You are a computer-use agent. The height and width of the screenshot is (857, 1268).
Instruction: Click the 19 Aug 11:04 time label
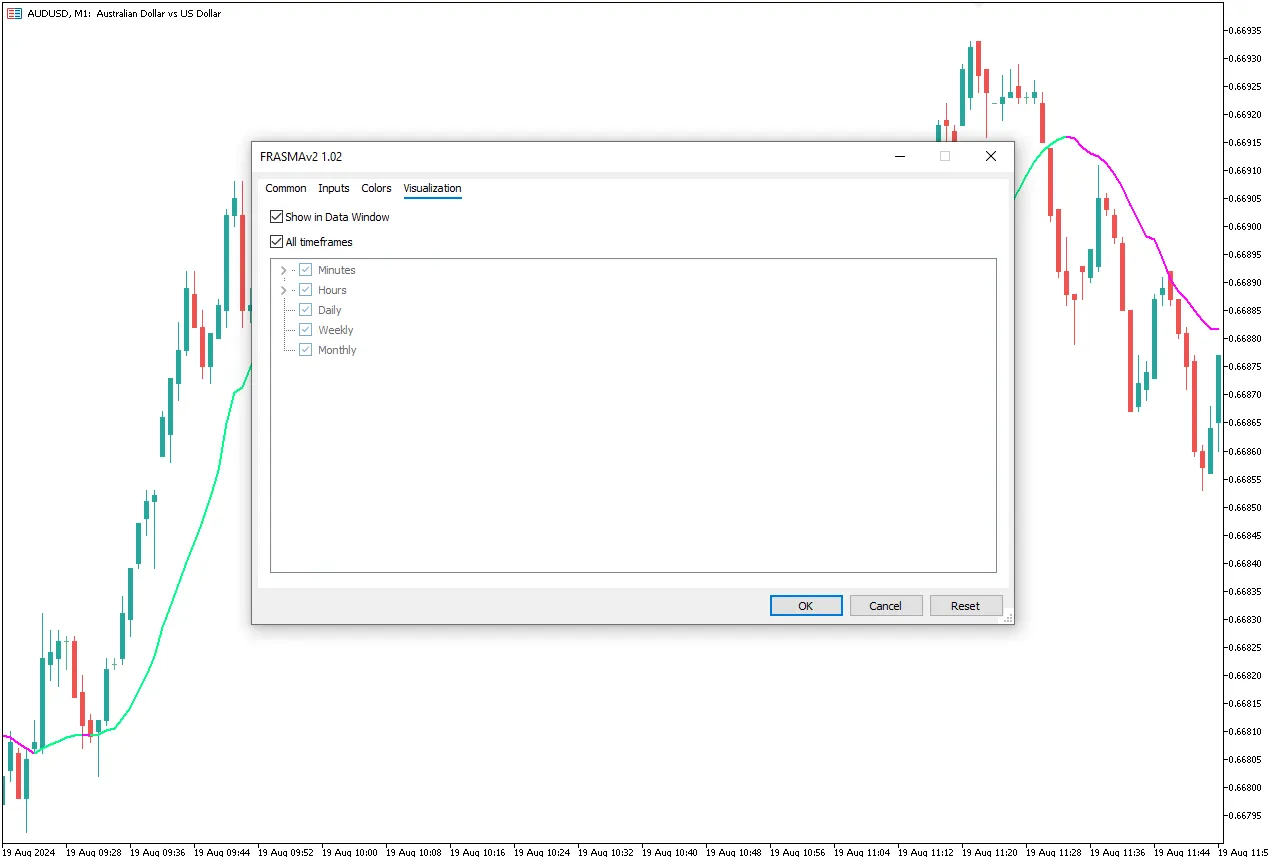pyautogui.click(x=862, y=853)
